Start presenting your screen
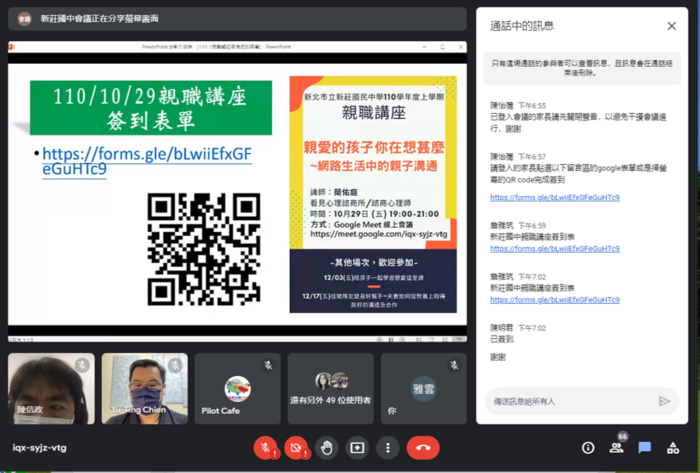The width and height of the screenshot is (700, 473). click(357, 448)
